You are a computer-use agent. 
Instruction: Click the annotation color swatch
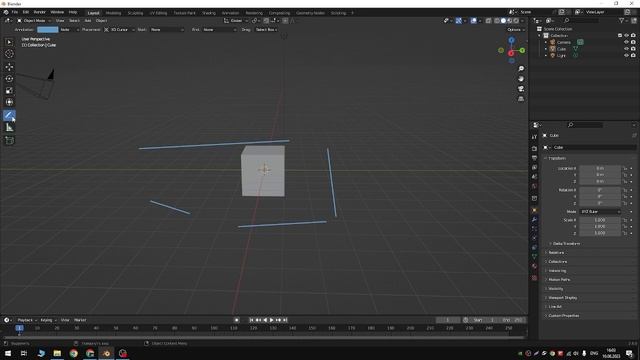[x=47, y=30]
